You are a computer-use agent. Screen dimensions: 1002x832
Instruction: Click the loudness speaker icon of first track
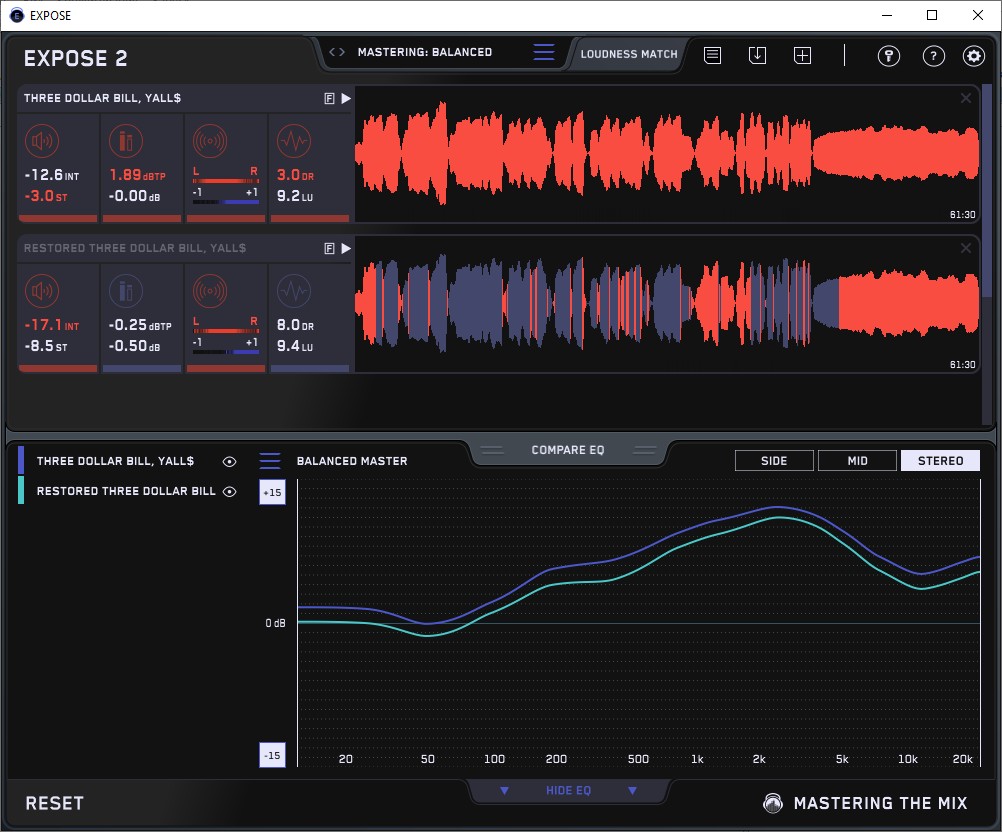click(42, 142)
